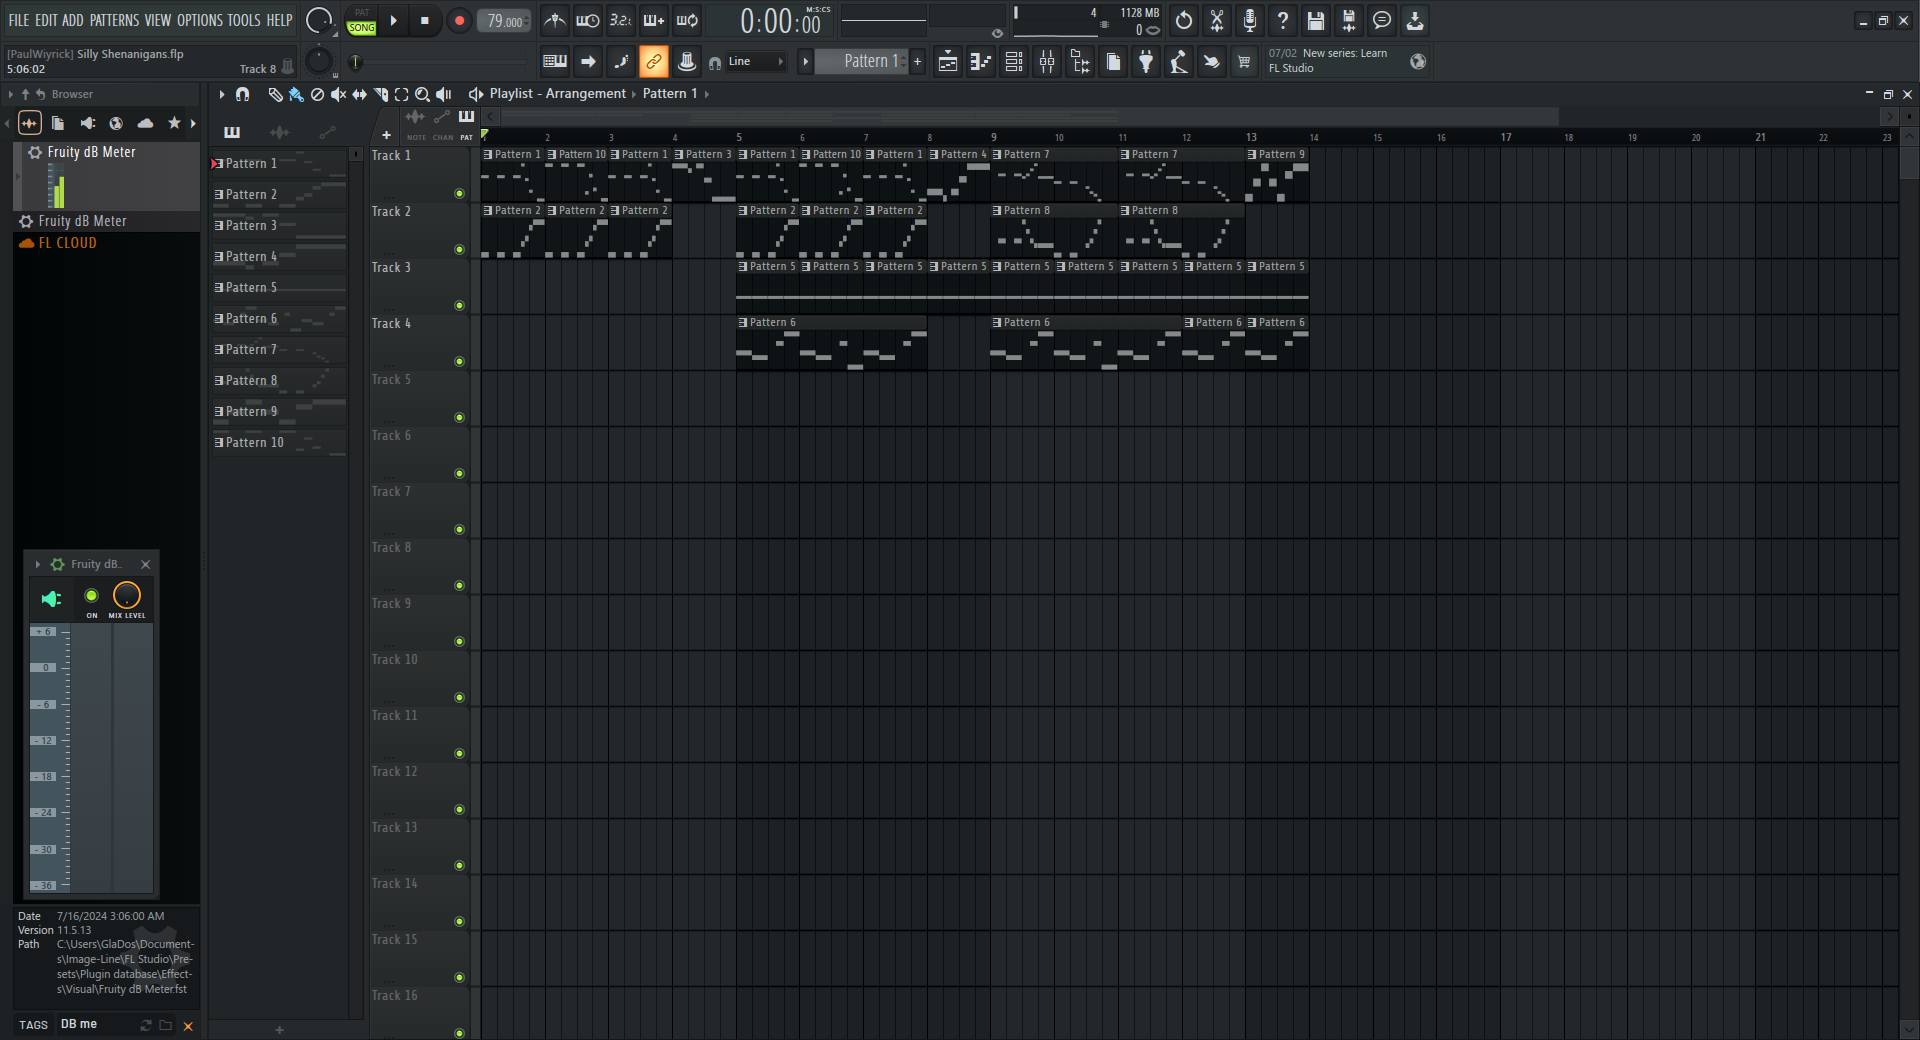Toggle the recording countdown icon

pos(621,20)
